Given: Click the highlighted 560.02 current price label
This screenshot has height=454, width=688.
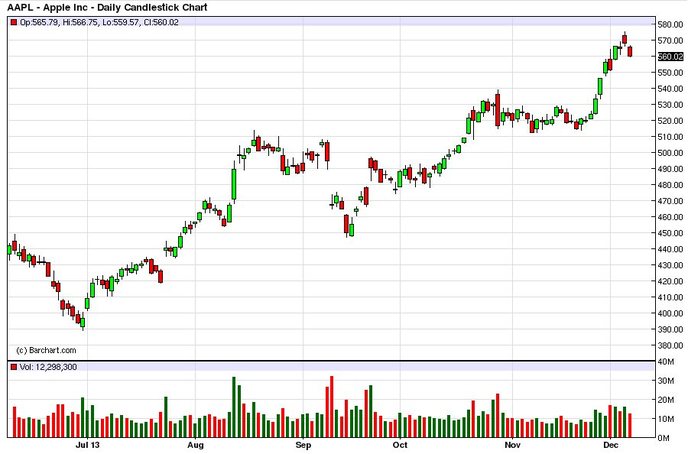Looking at the screenshot, I should (x=671, y=56).
